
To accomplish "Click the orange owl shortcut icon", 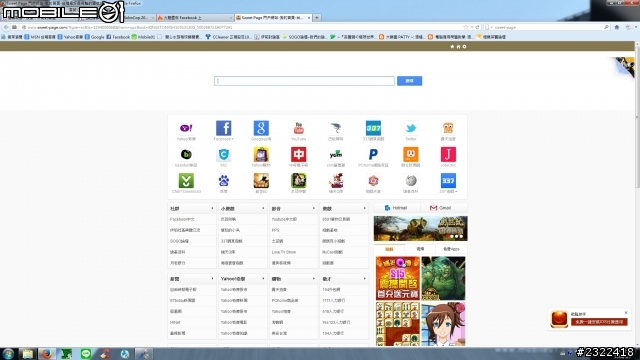I will click(x=448, y=128).
